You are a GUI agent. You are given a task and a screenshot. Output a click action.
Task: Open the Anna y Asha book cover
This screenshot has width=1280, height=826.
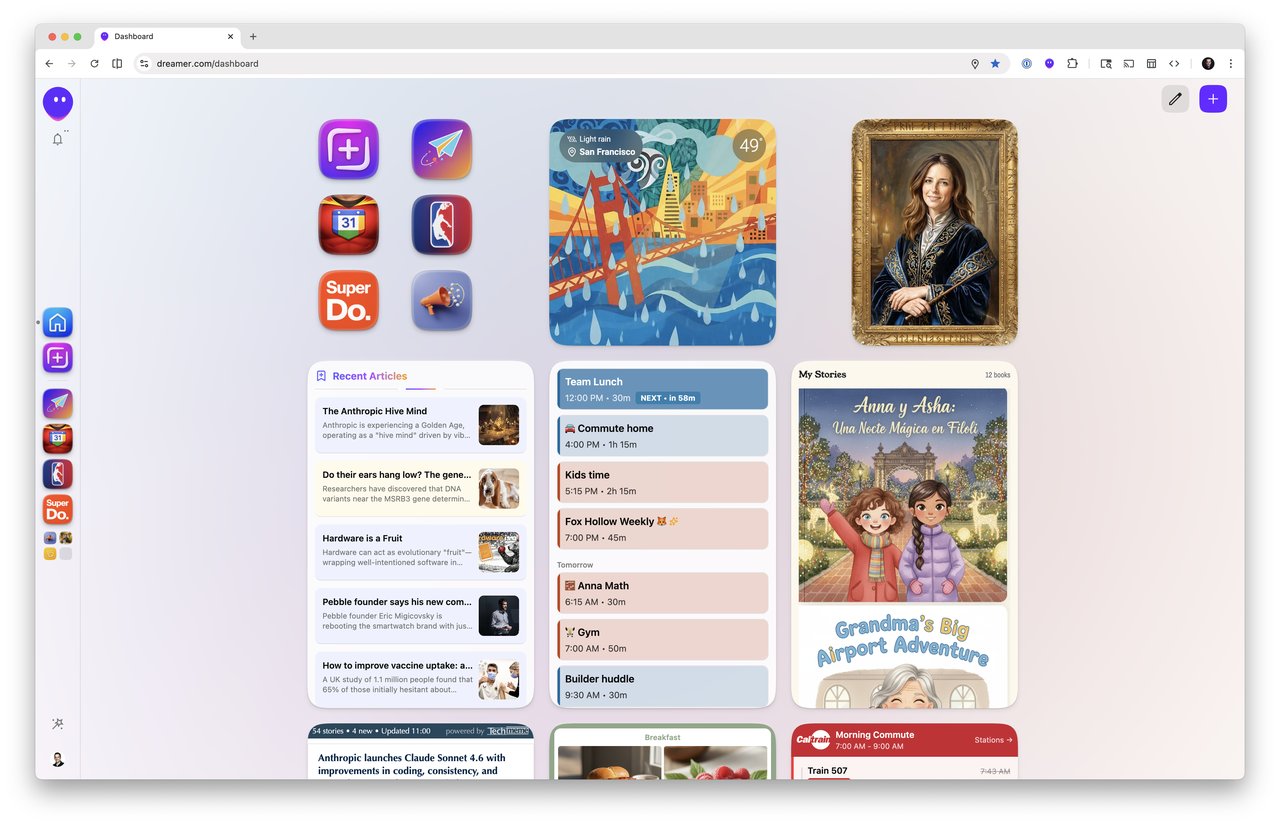pos(903,495)
